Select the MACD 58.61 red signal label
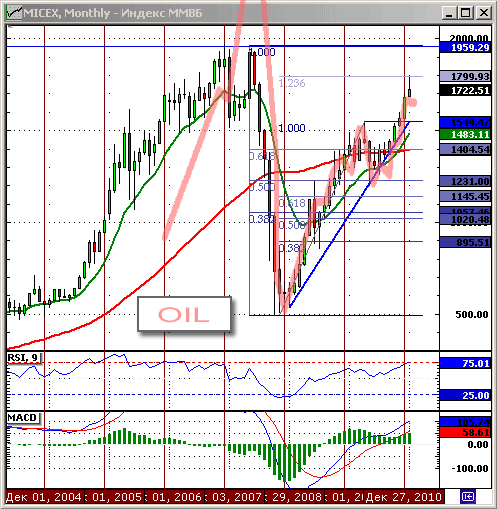497x509 pixels. coord(465,433)
